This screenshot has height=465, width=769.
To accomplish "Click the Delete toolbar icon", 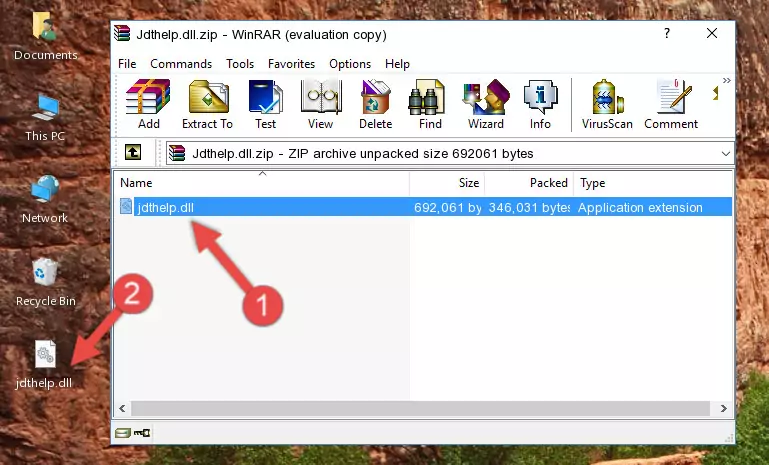I will [376, 104].
